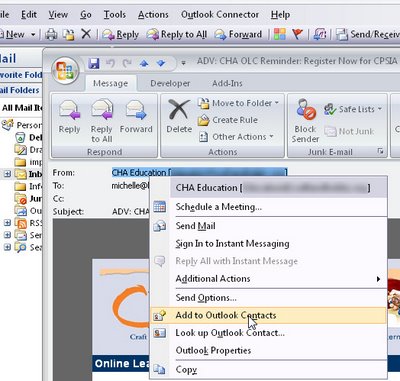
Task: Select Sign In to Instant Messaging
Action: [269, 244]
